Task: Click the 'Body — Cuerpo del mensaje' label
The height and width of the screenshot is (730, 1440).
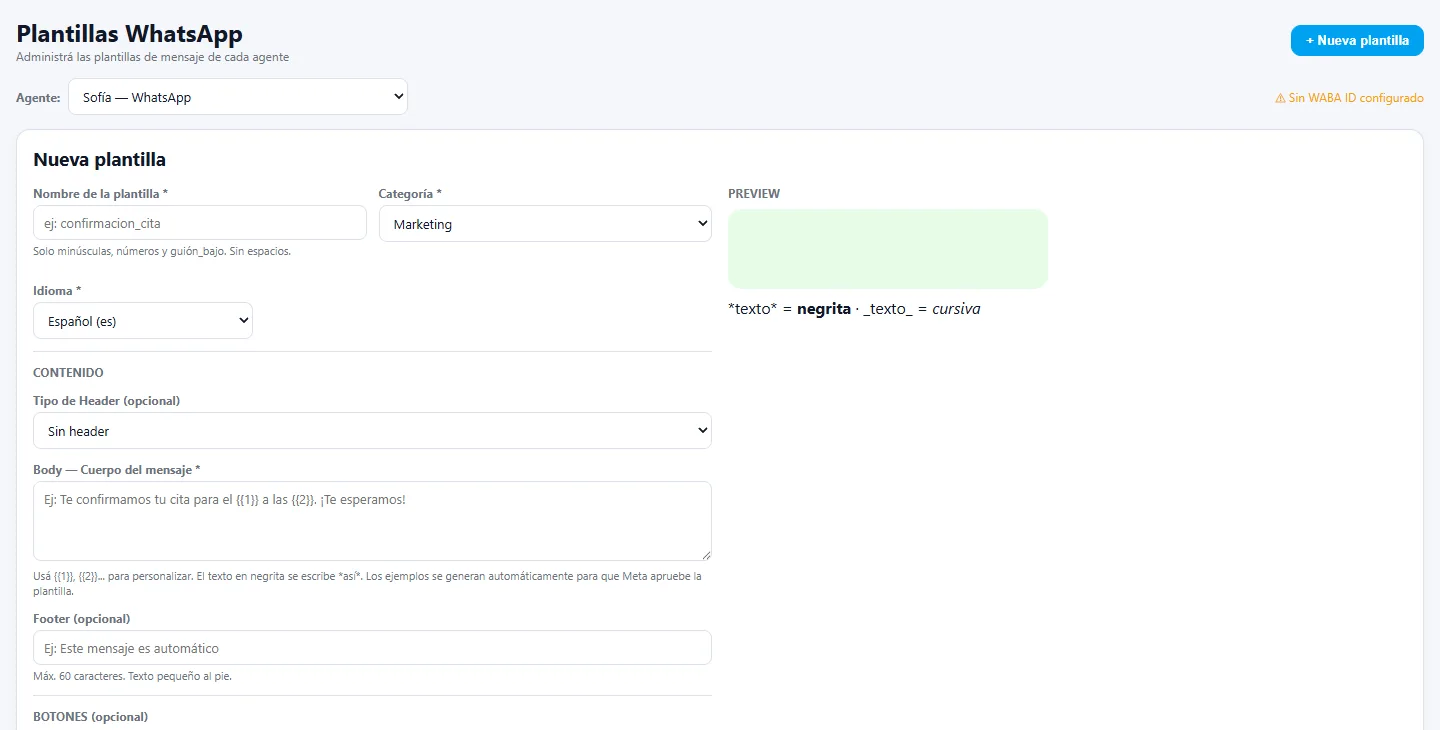Action: point(117,469)
